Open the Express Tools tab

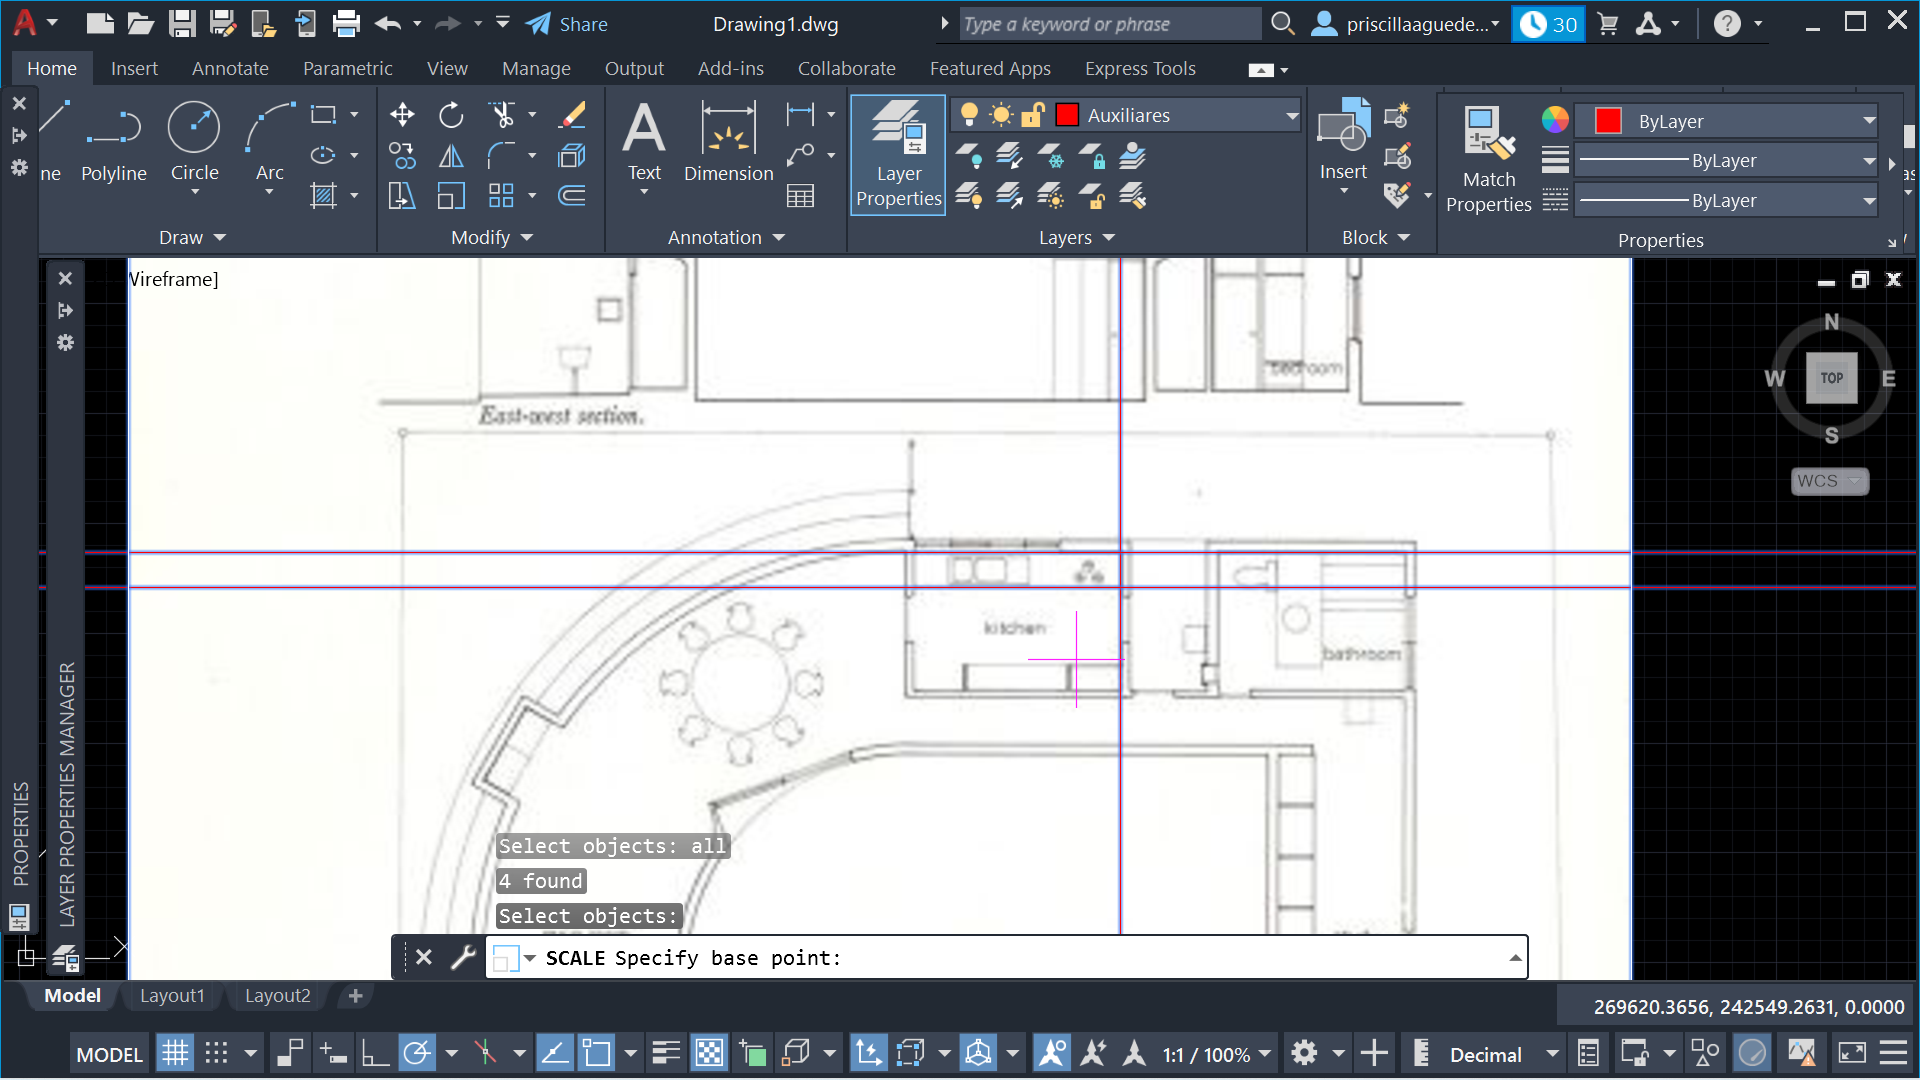pos(1140,68)
